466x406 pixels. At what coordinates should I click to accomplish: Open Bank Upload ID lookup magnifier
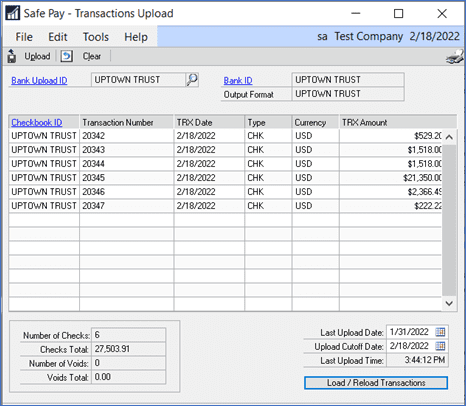coord(192,80)
